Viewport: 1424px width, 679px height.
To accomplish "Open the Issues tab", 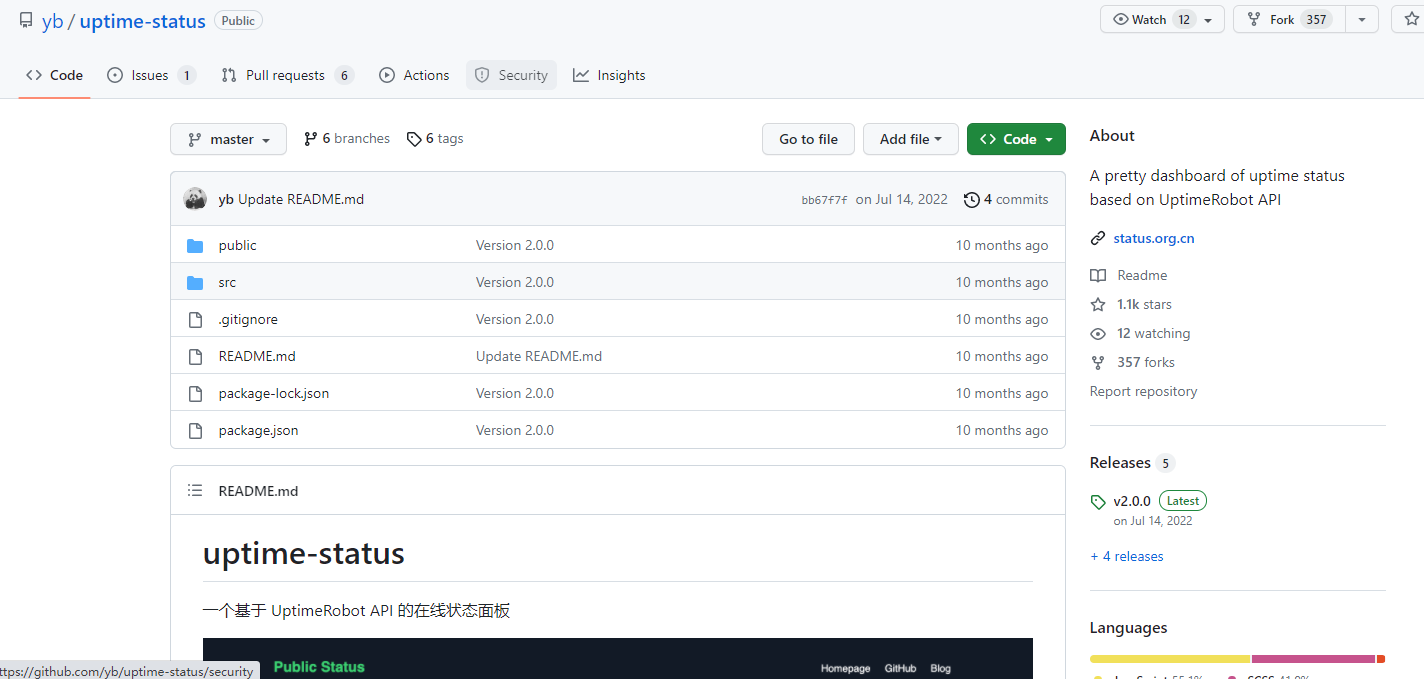I will (151, 75).
